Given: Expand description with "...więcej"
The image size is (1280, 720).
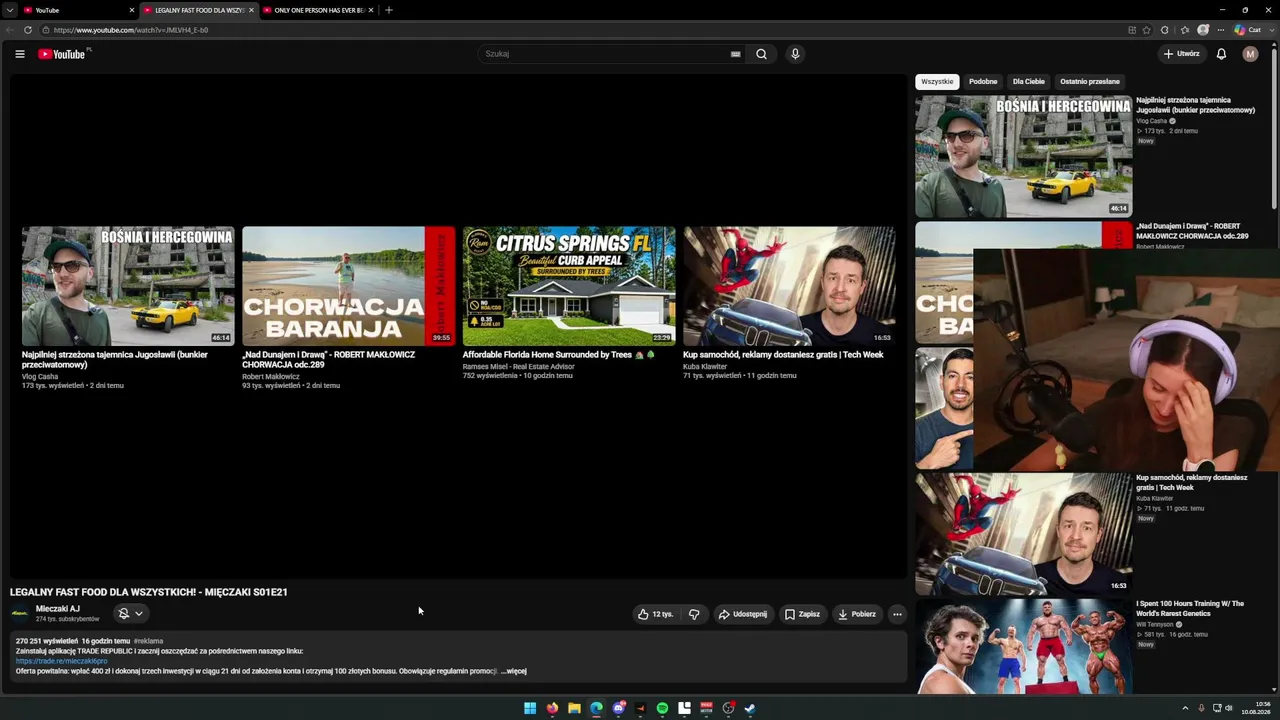Looking at the screenshot, I should (x=514, y=671).
